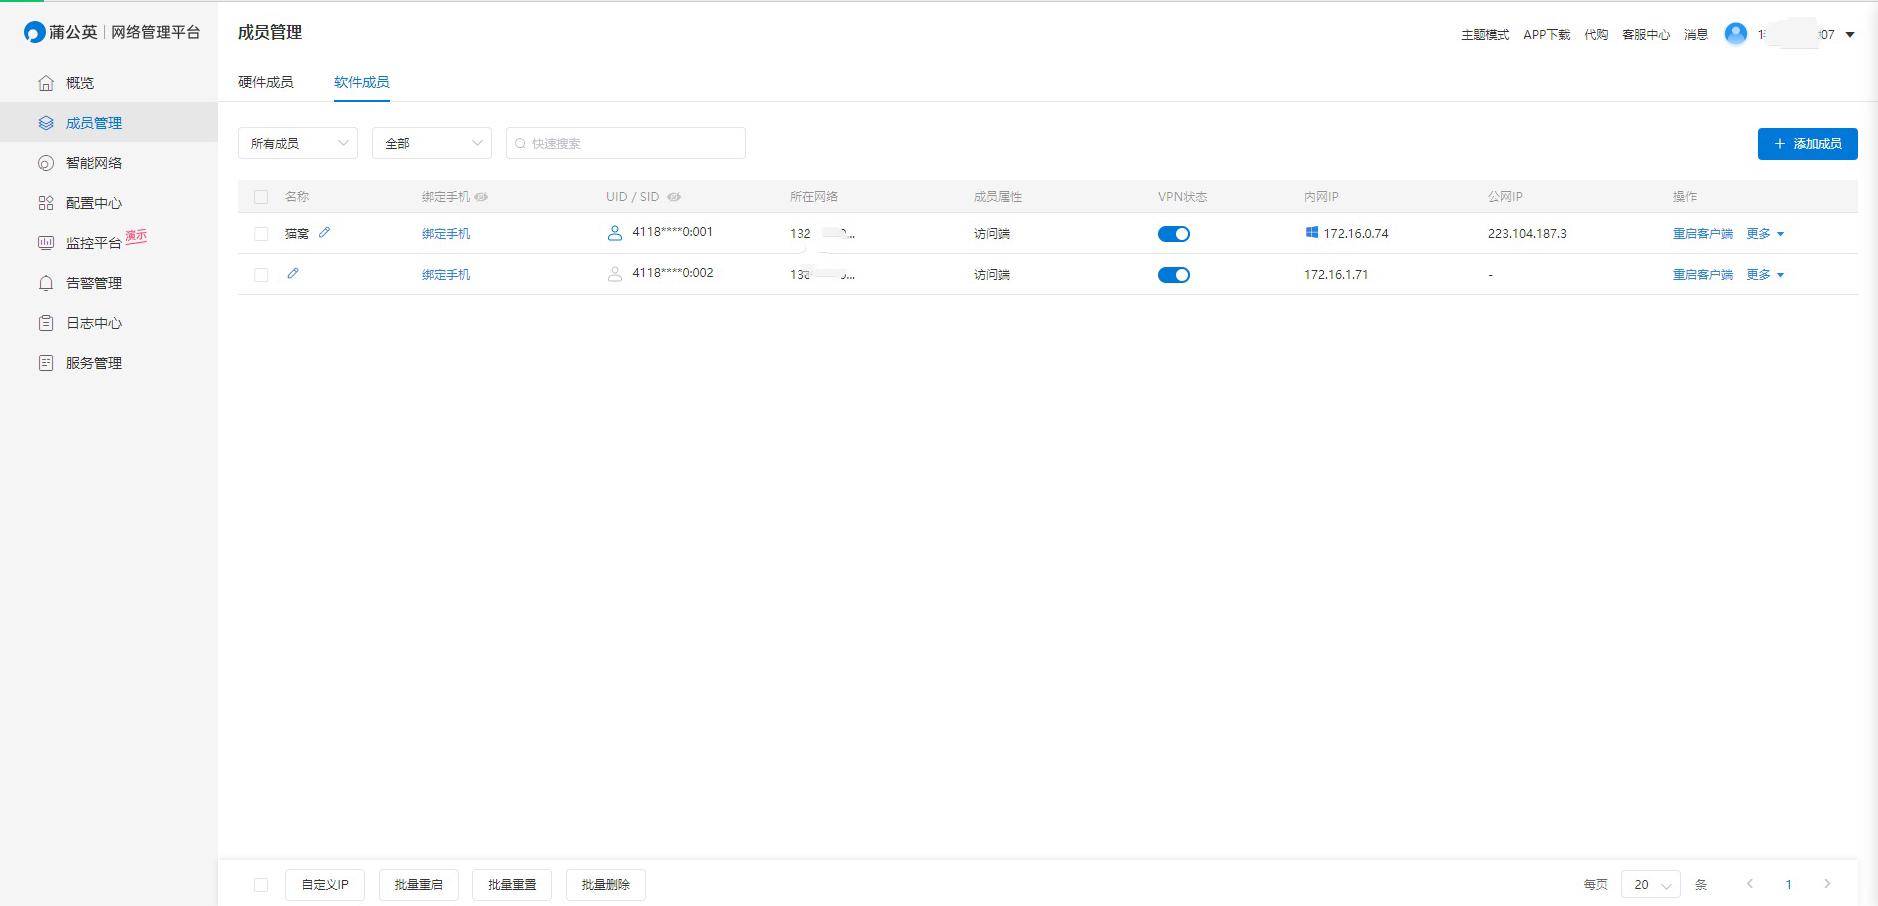
Task: Click 告警管理 bell icon
Action: pos(46,283)
